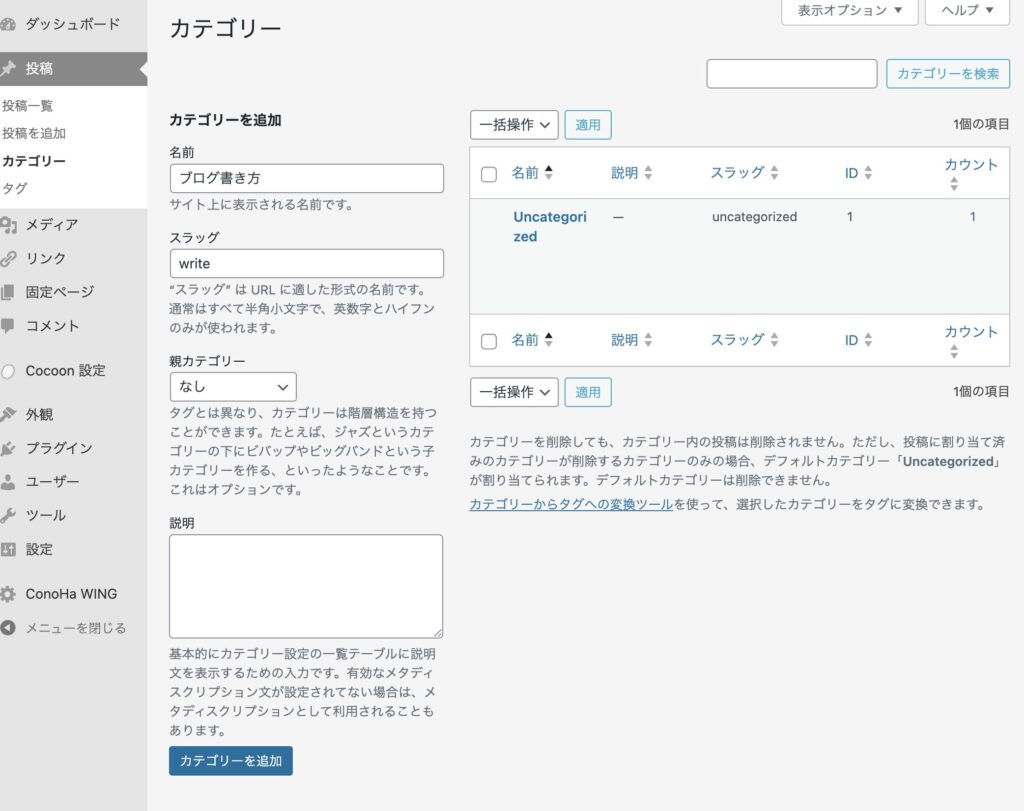Click the Appearance paintbrush icon
This screenshot has height=811, width=1024.
click(8, 415)
